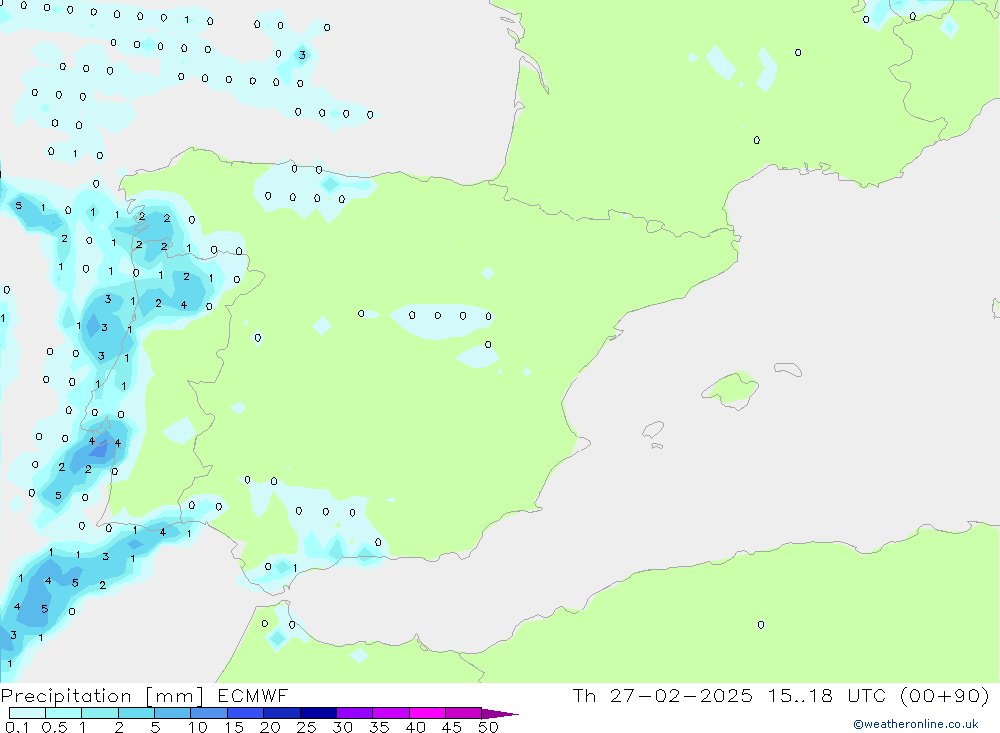Click the '25' legend scale label

tap(306, 727)
